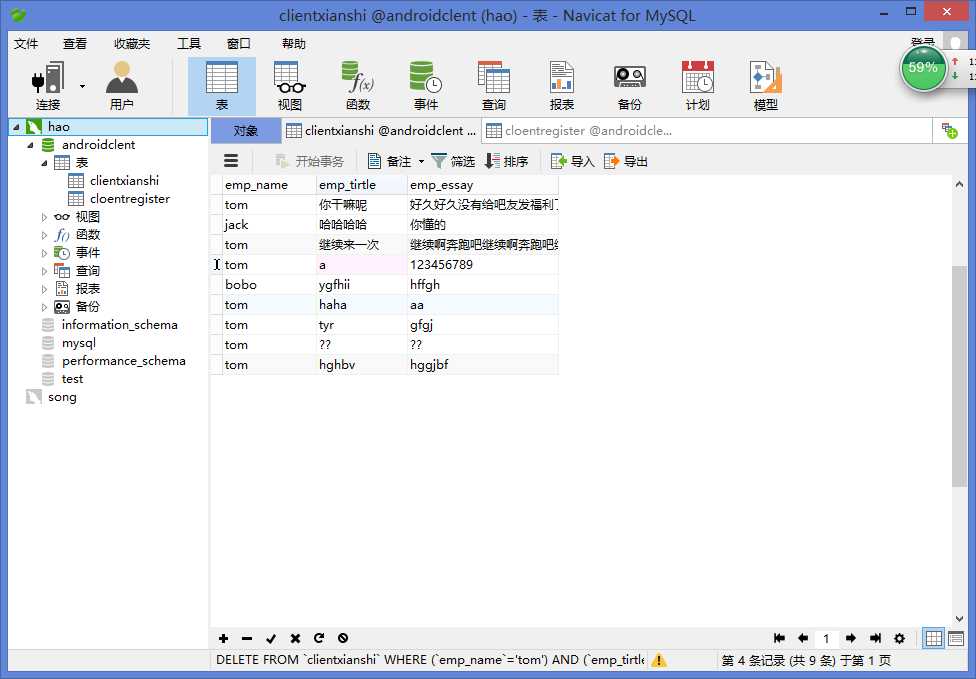Viewport: 976px width, 679px height.
Task: Click the emp_tirtle column header
Action: 361,185
